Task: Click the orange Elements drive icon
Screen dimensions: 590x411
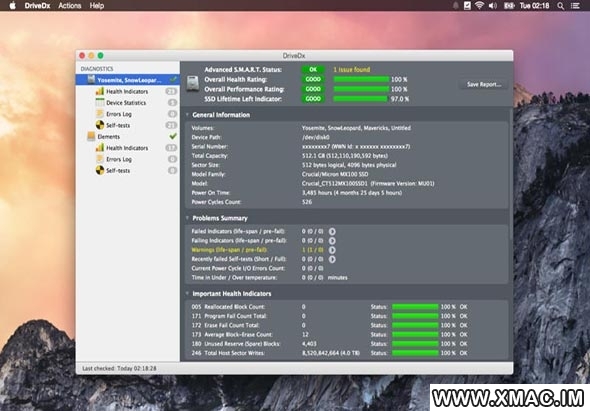Action: click(x=91, y=136)
